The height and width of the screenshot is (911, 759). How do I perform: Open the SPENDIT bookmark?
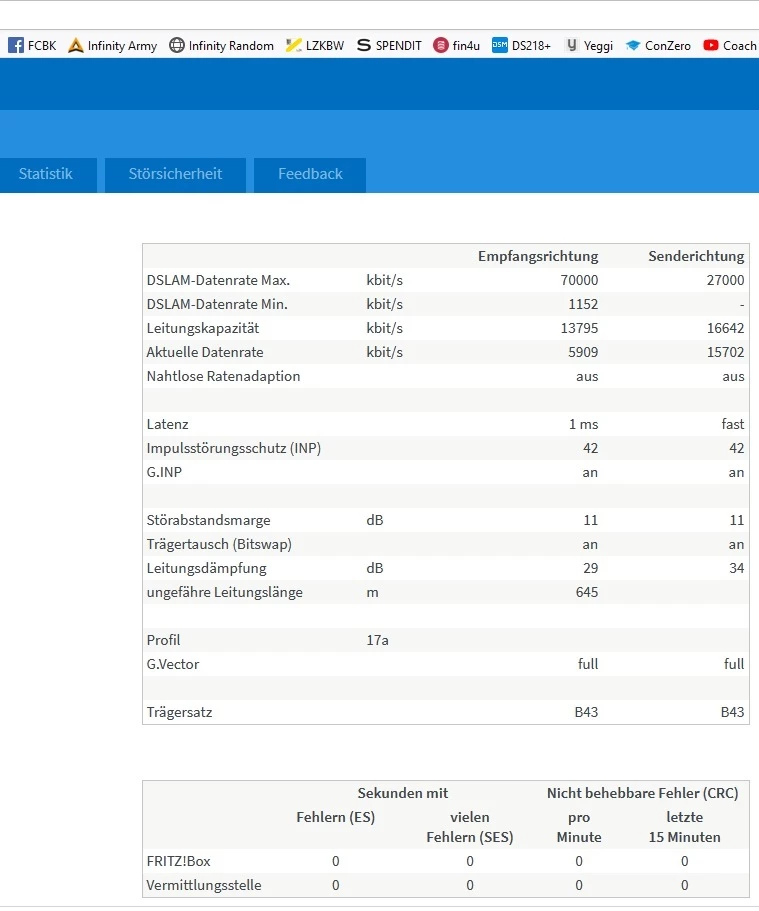pos(389,45)
